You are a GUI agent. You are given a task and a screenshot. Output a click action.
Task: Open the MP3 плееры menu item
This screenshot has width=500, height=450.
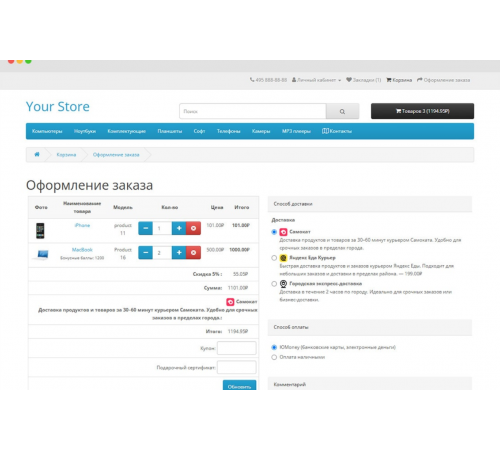pos(296,131)
